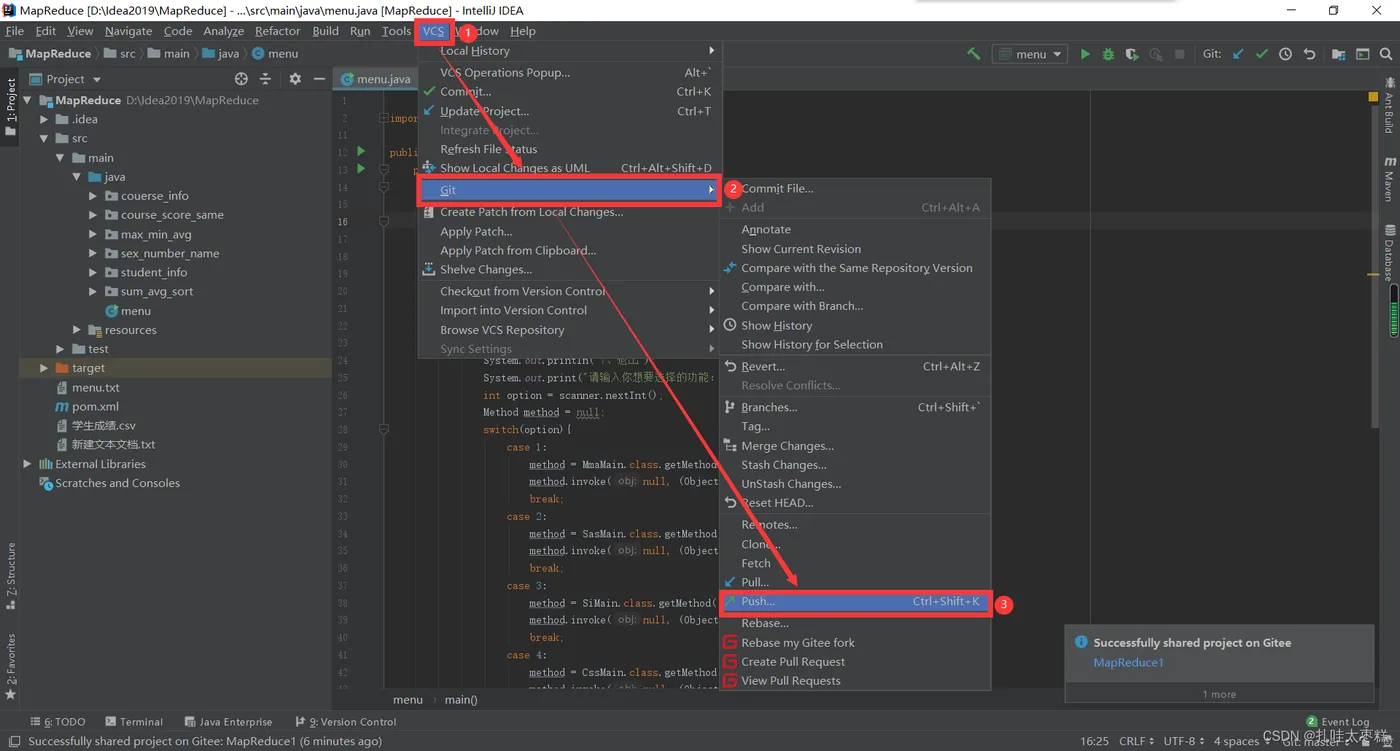Click the collapse all icon in Project panel
The width and height of the screenshot is (1400, 751).
pyautogui.click(x=265, y=79)
